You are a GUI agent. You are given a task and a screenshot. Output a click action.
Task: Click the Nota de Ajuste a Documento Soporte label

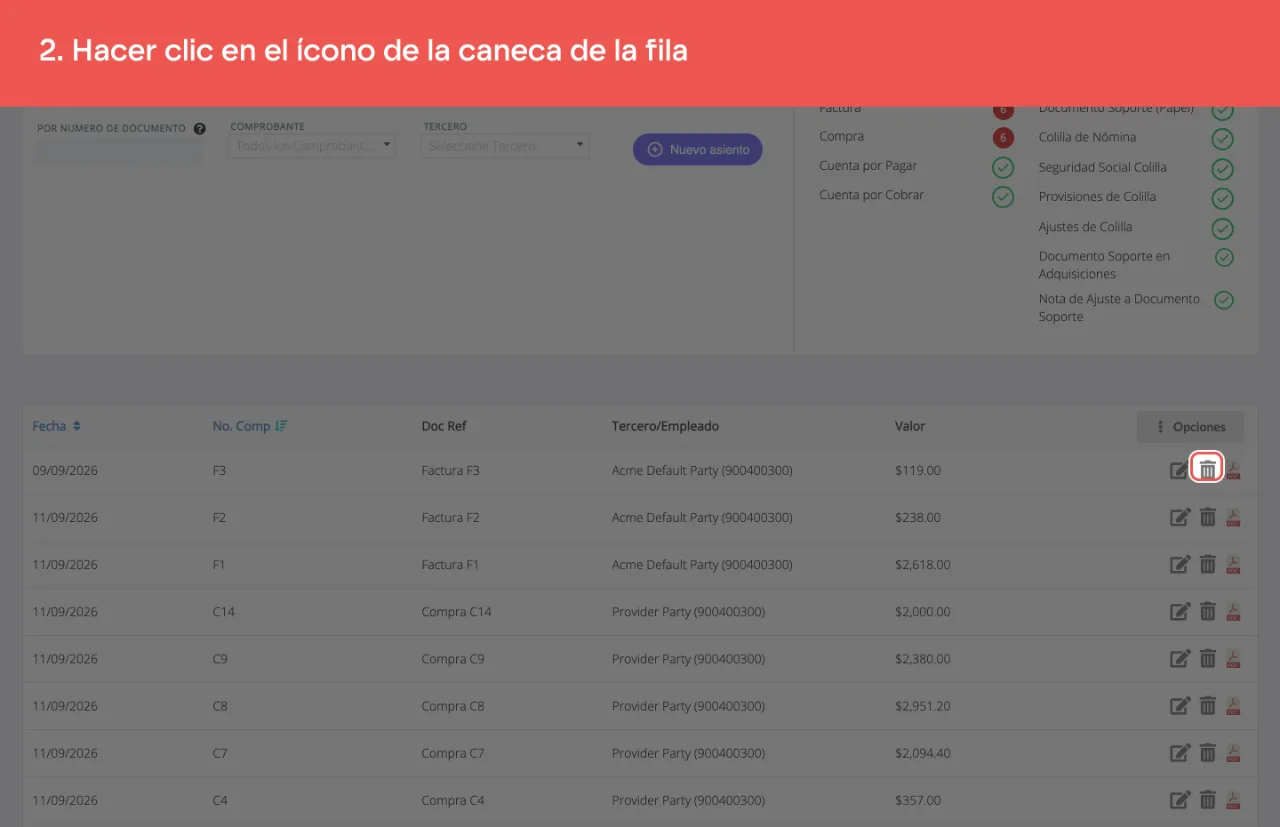pos(1119,308)
